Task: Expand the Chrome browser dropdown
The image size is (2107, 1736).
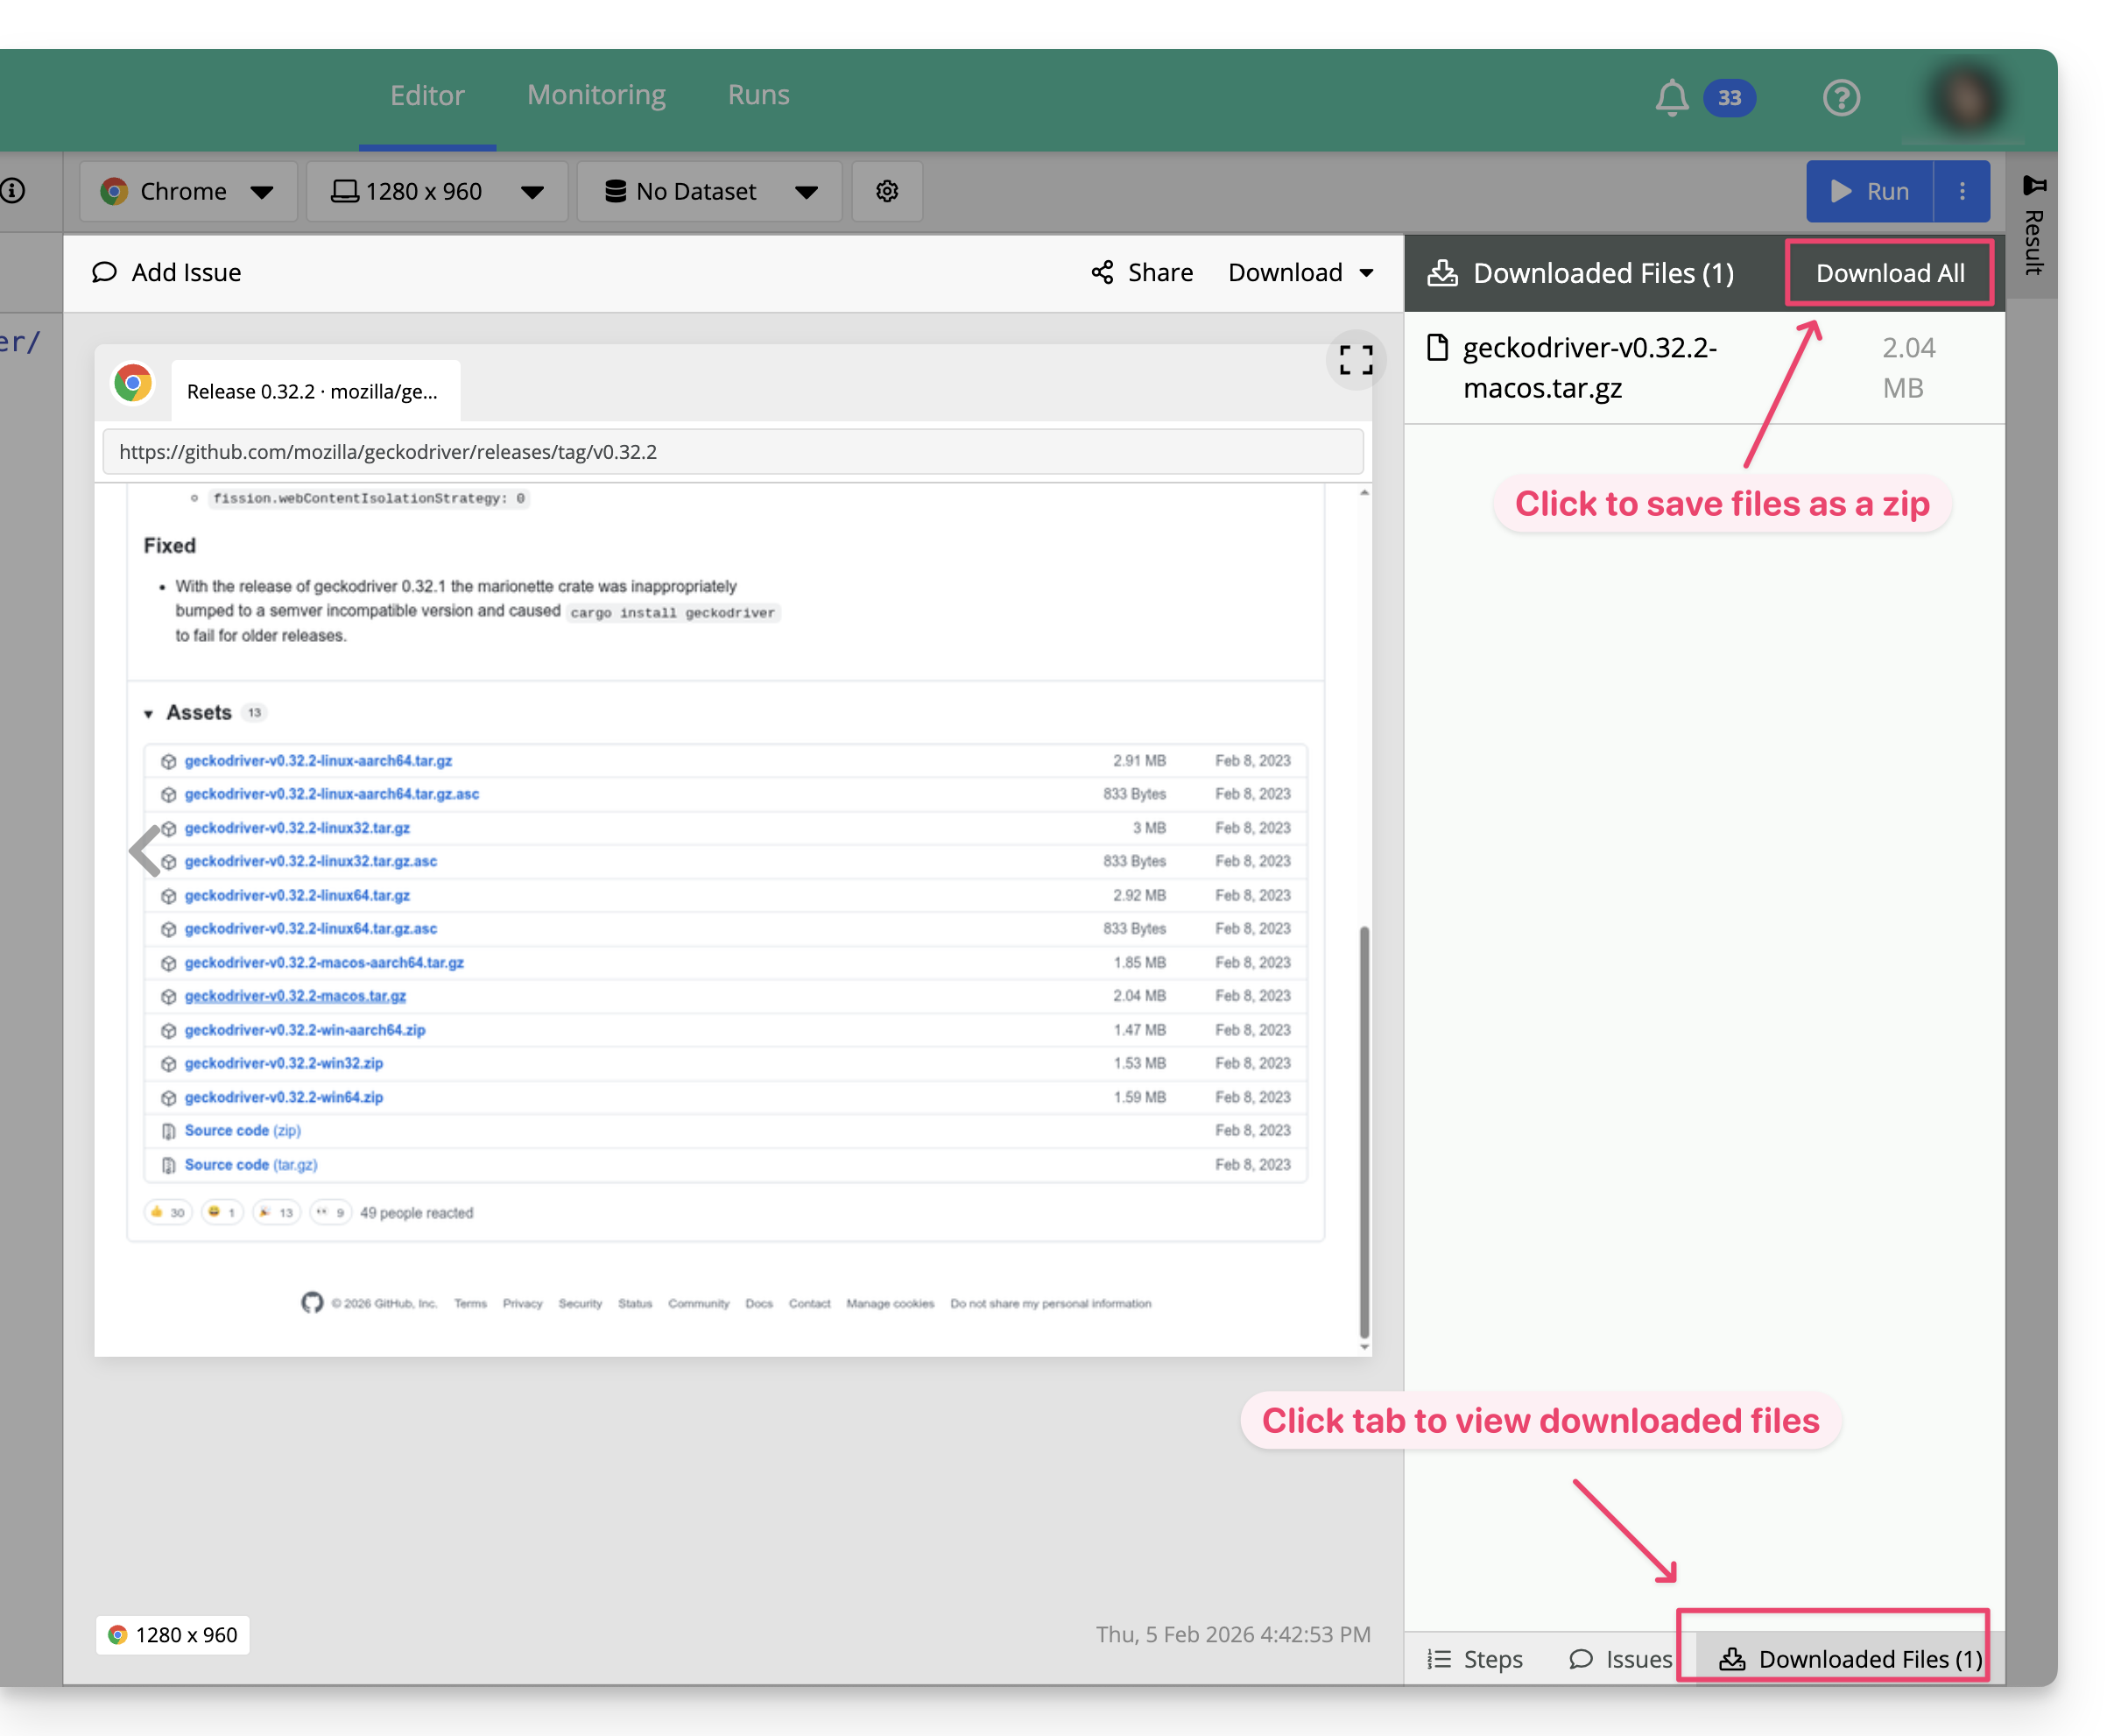Action: coord(188,191)
